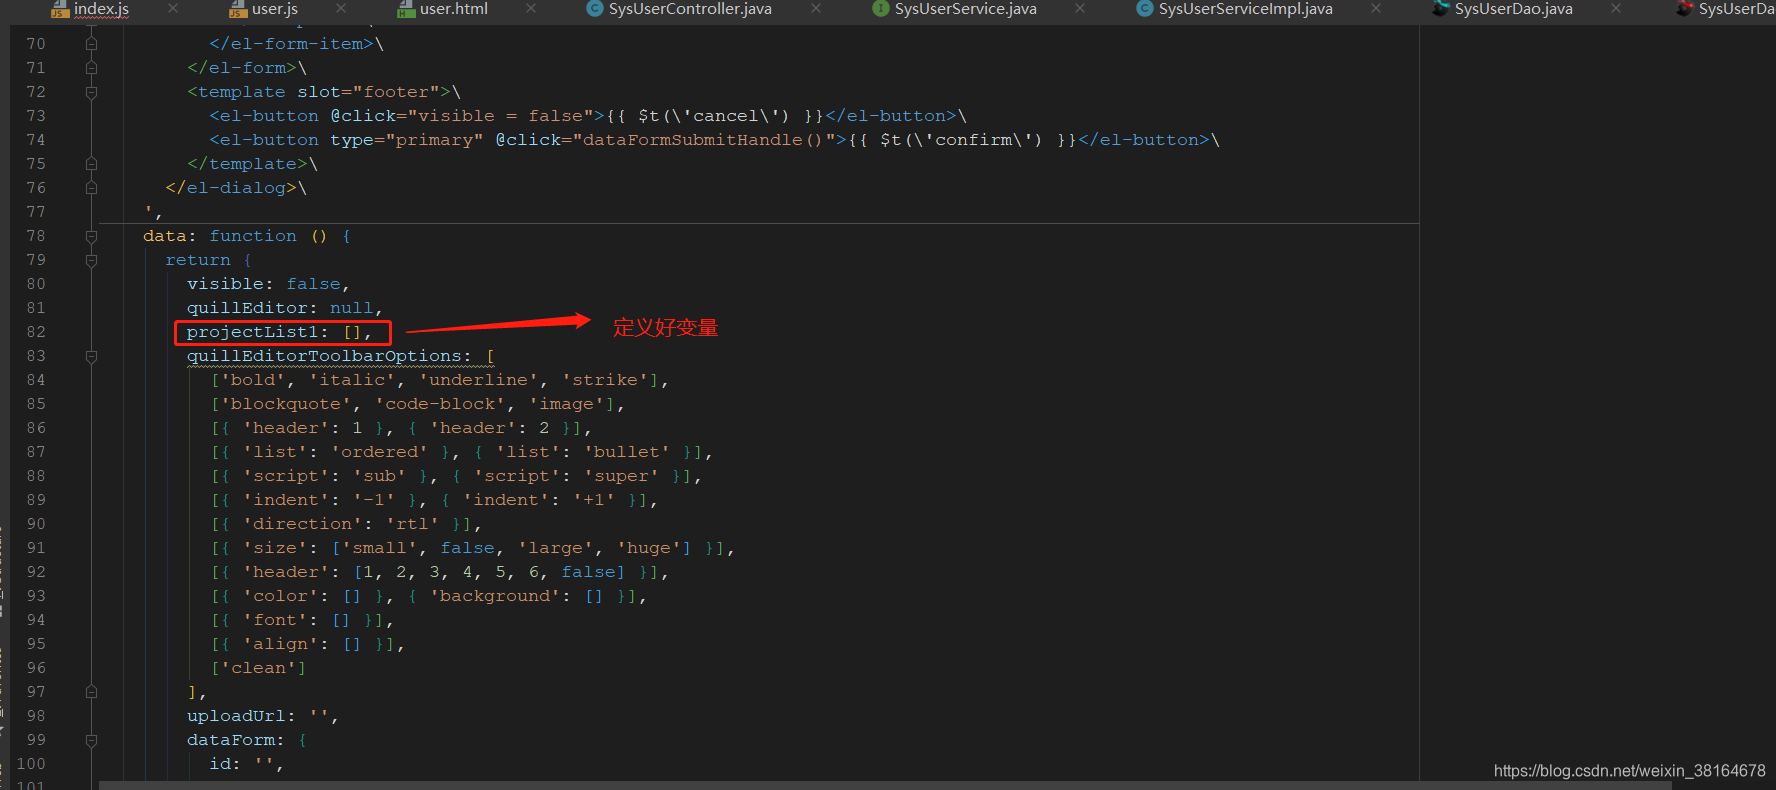Collapse the template footer block at line 72
The image size is (1776, 790).
(x=91, y=92)
